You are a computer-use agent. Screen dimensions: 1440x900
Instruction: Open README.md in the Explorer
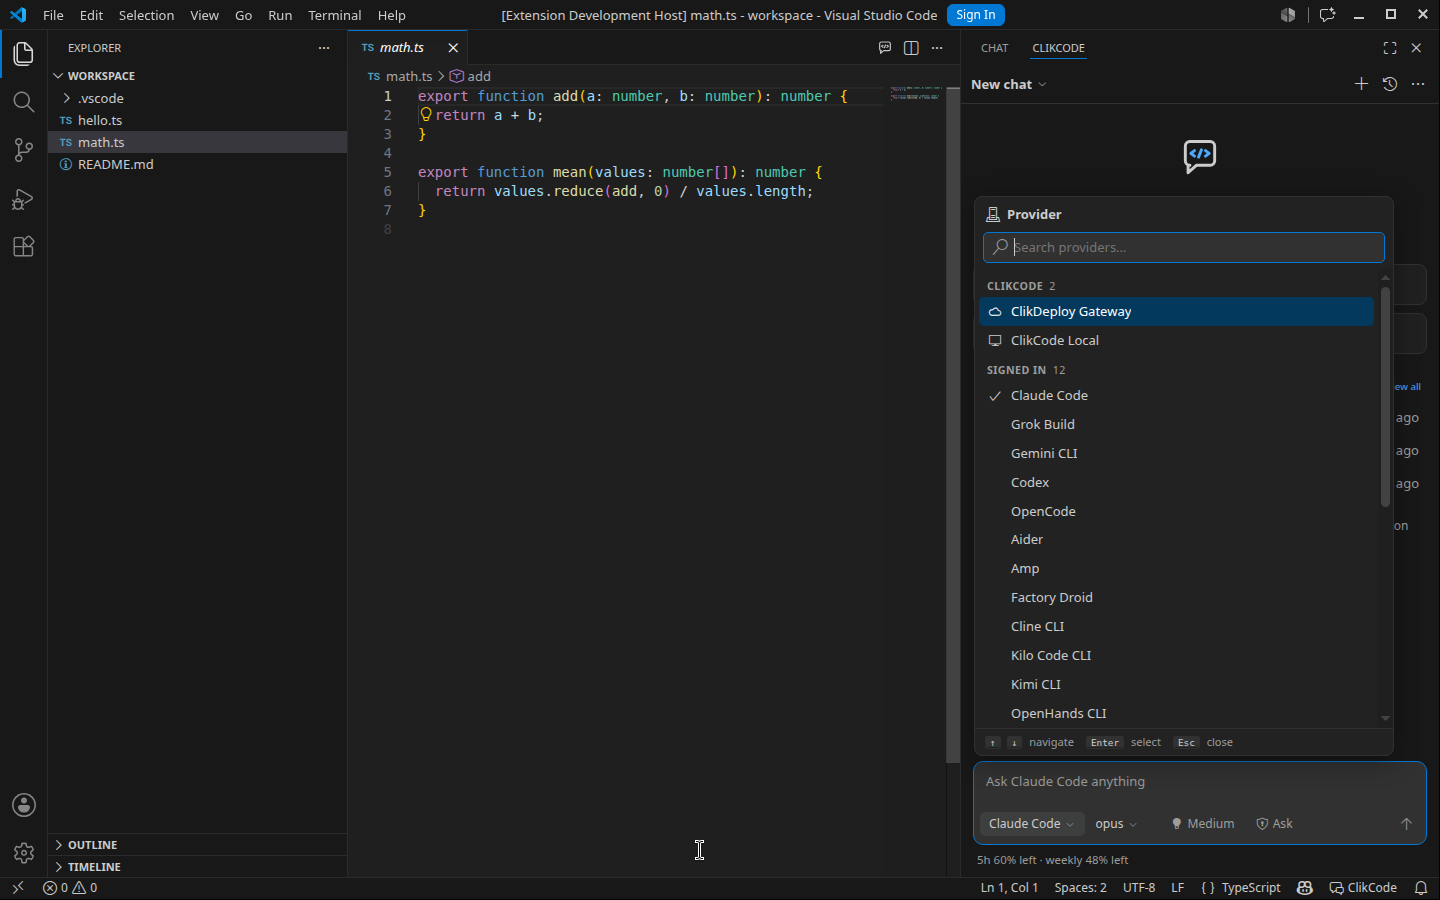coord(197,164)
